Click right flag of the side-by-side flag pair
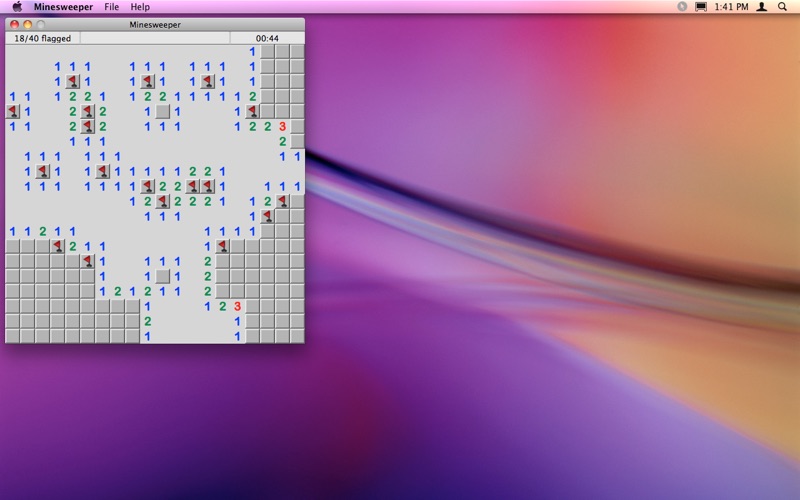 tap(207, 186)
